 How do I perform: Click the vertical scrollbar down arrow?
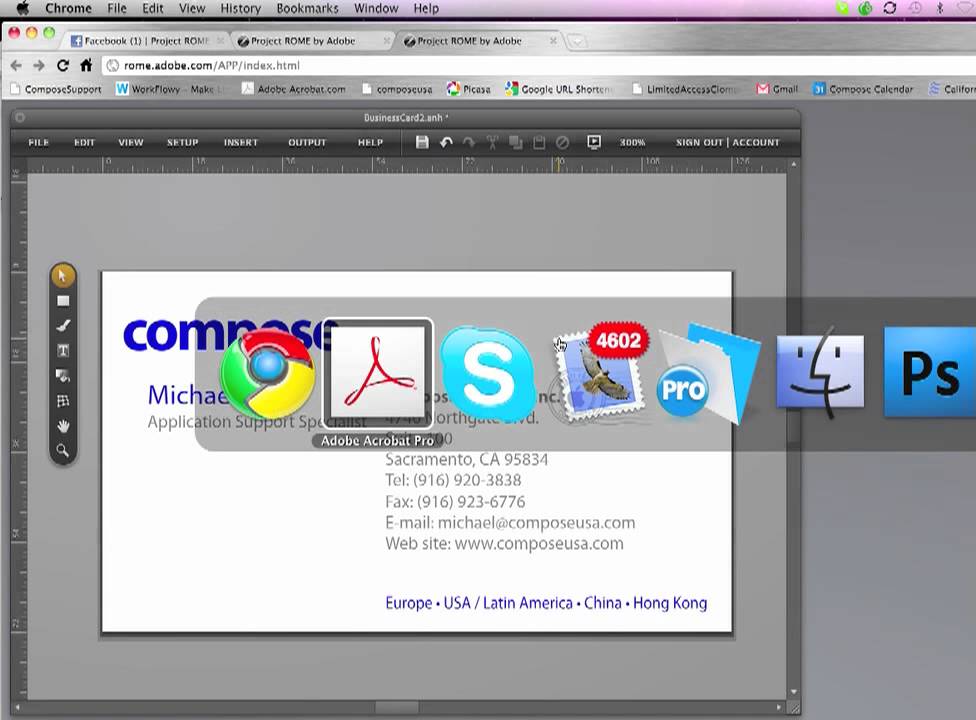(x=793, y=691)
